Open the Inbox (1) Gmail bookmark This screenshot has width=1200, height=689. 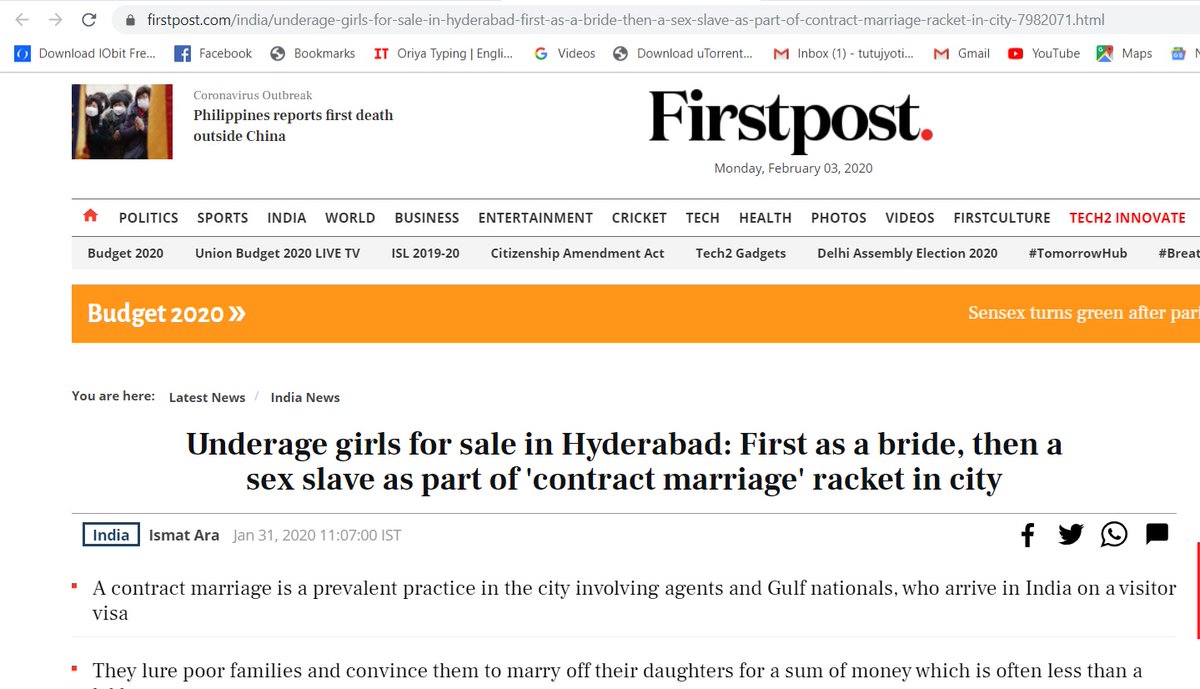tap(843, 54)
